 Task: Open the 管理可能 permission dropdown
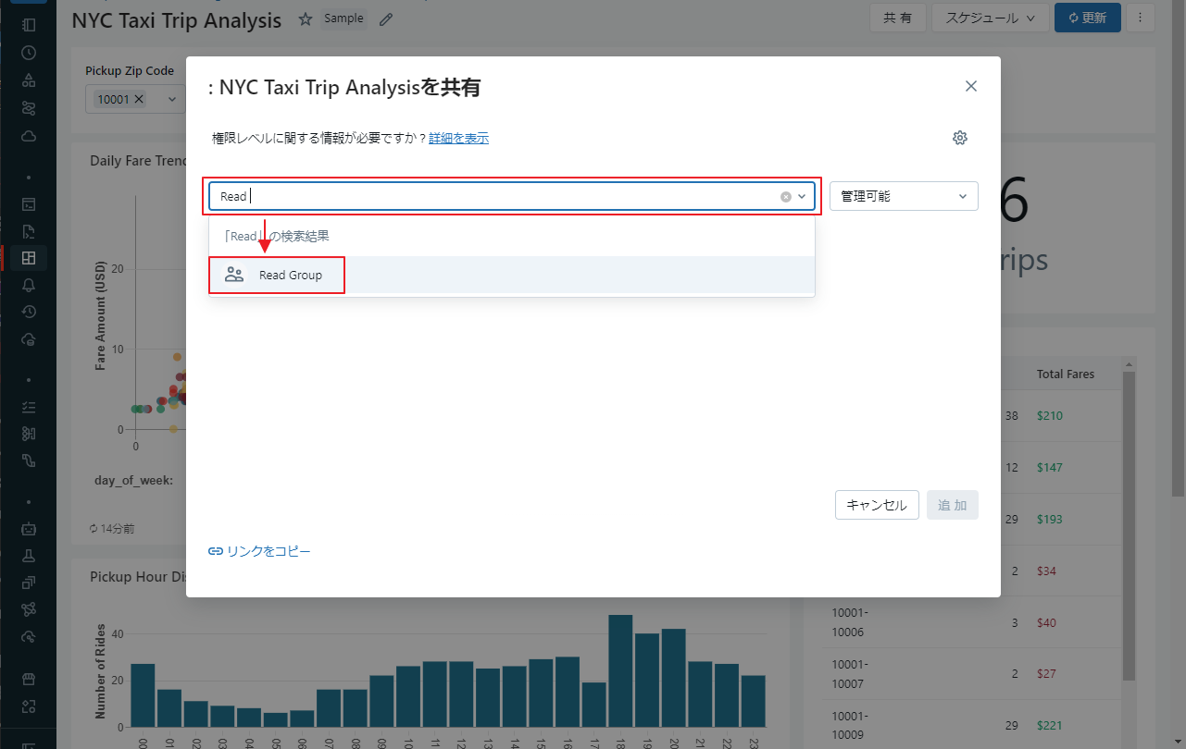click(x=903, y=197)
